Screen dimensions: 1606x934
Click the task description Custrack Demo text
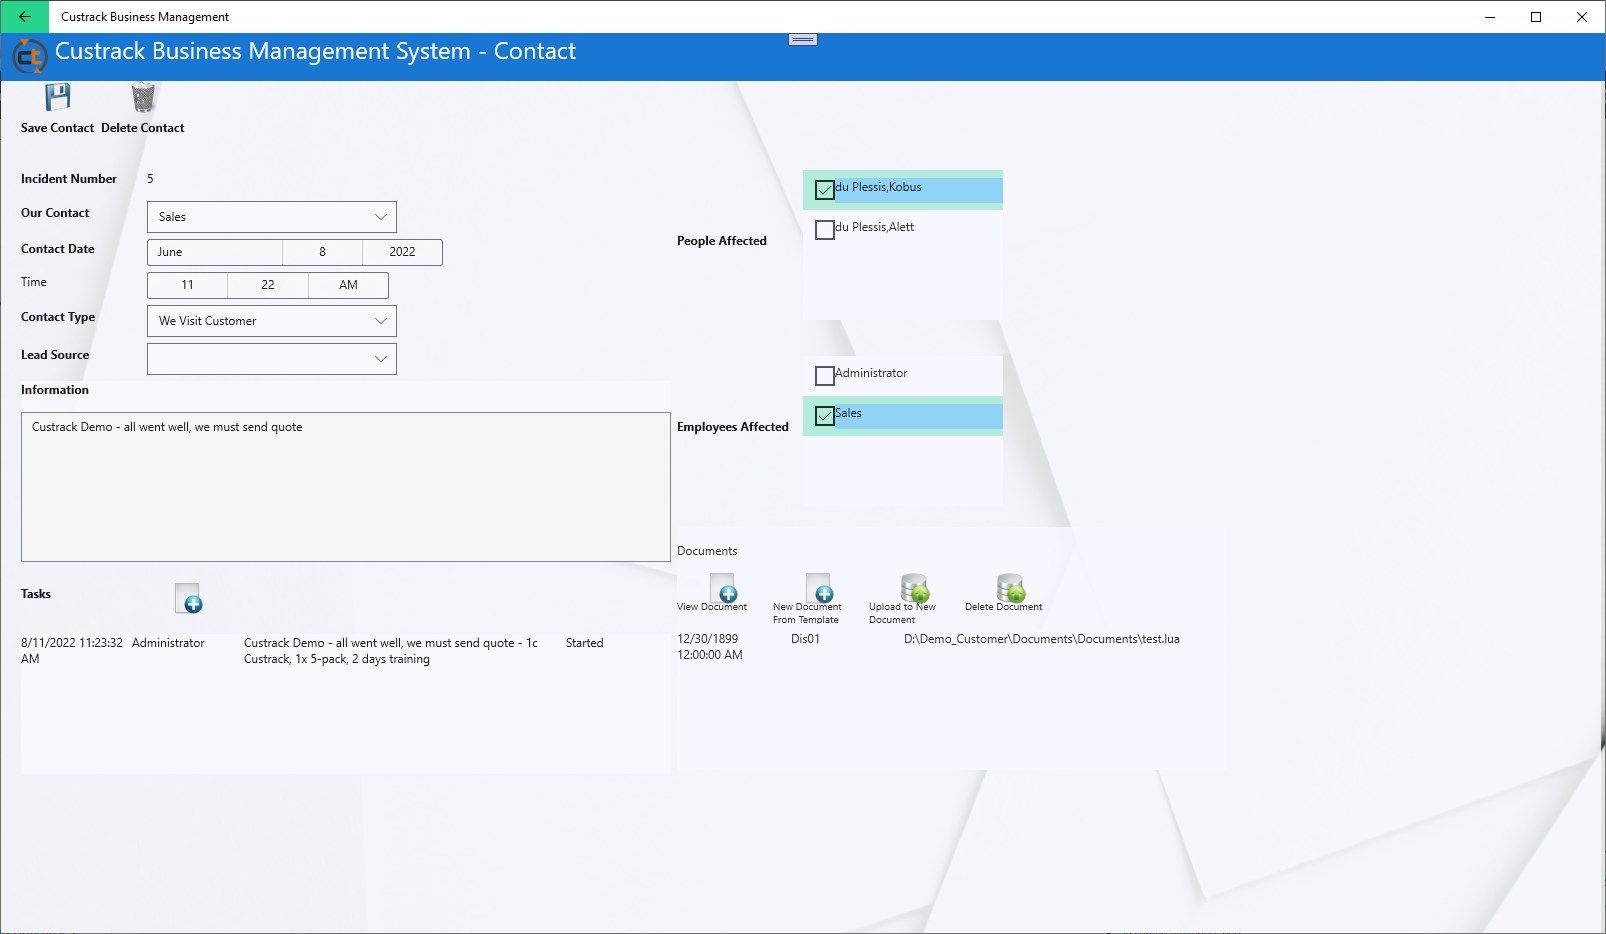coord(391,651)
